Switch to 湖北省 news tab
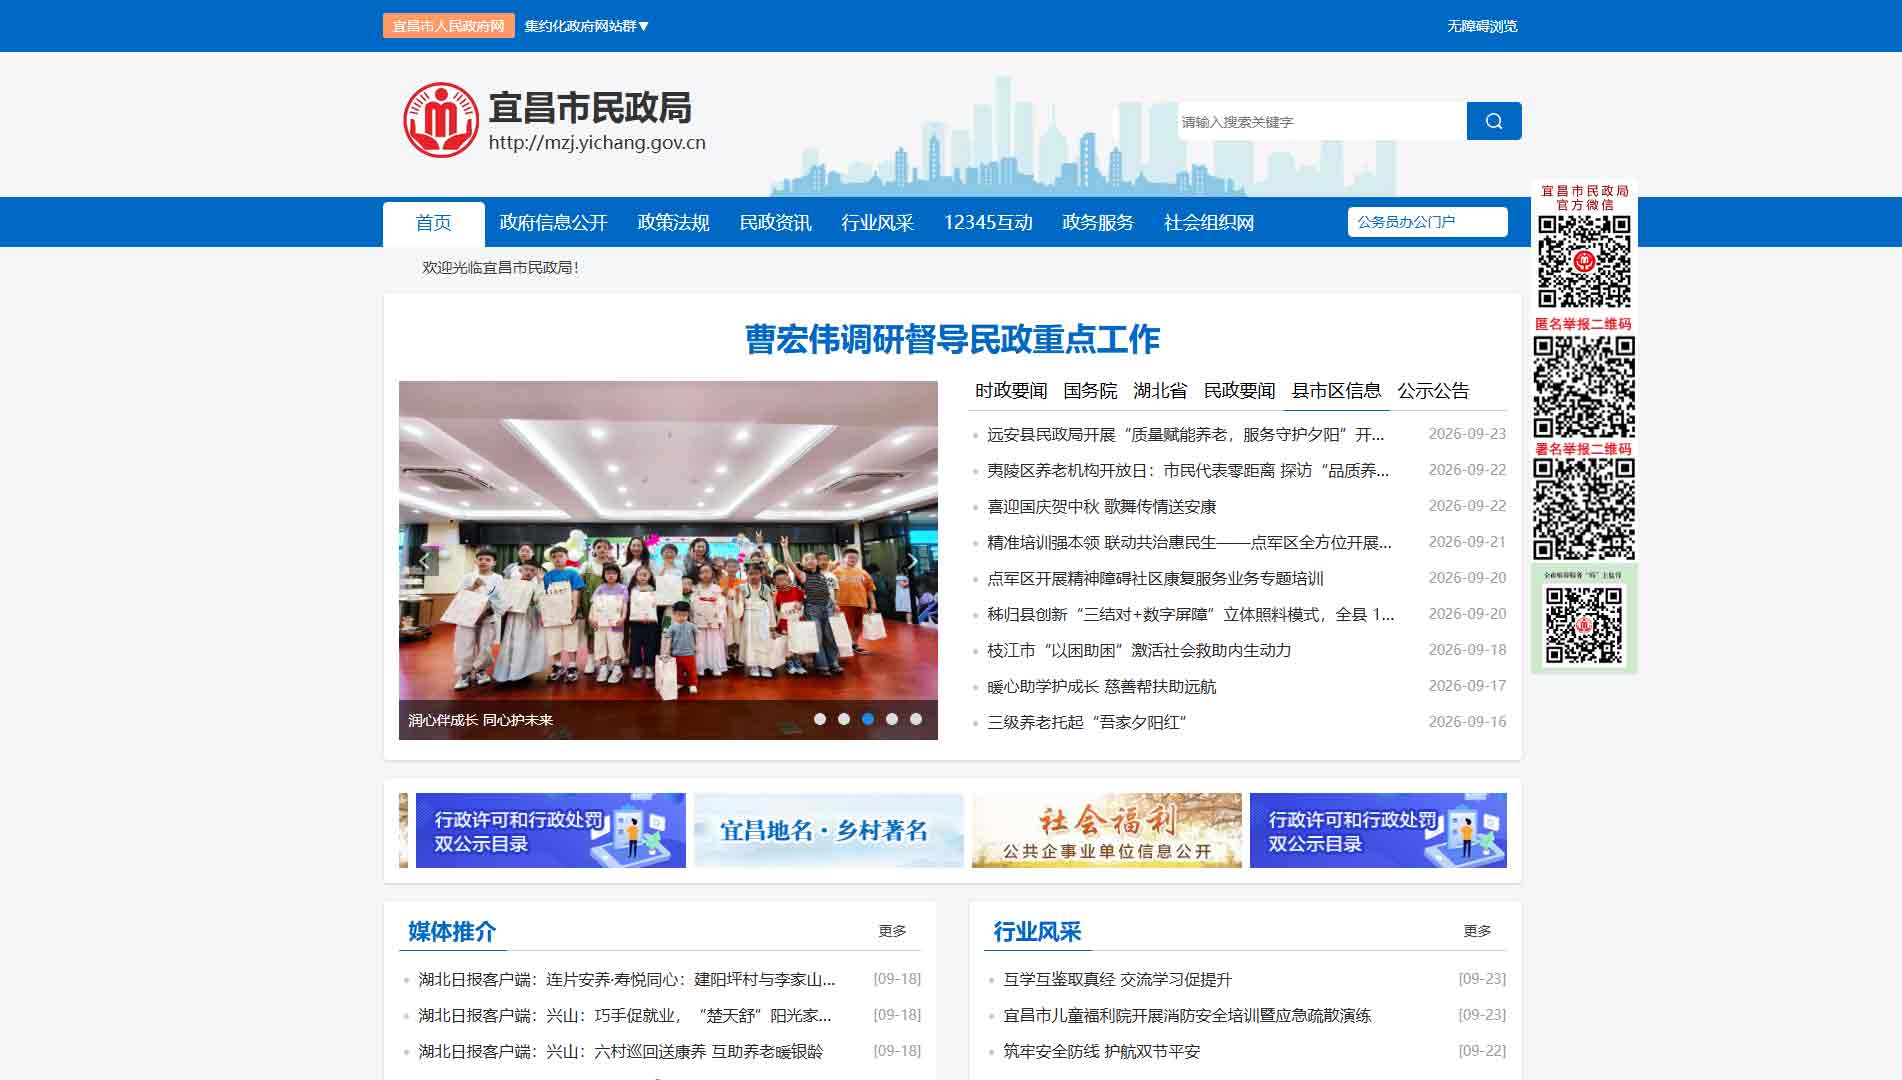Screen dimensions: 1902x1080 pos(1160,391)
